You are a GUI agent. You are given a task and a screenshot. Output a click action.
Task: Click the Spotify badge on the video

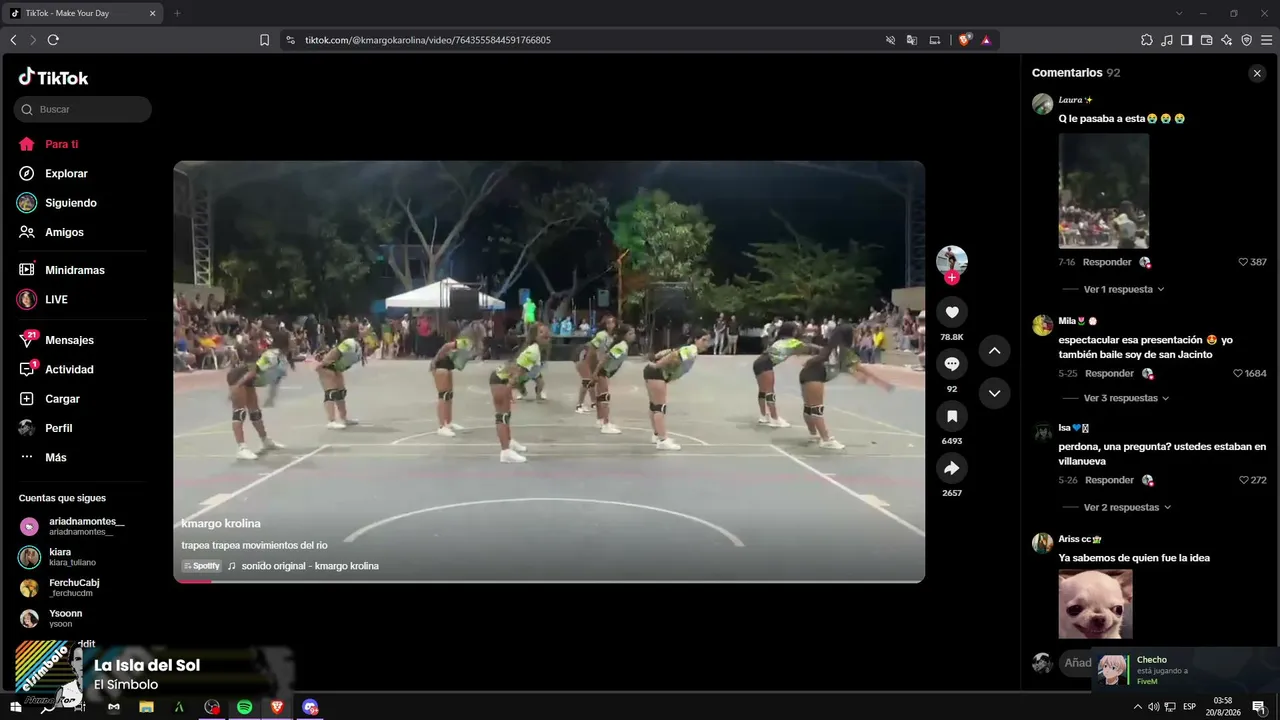[x=201, y=566]
